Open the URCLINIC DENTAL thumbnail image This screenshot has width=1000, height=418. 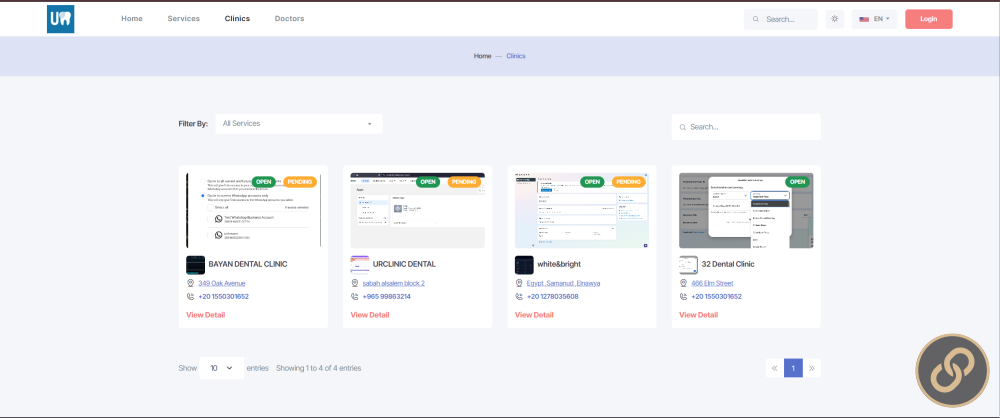418,210
